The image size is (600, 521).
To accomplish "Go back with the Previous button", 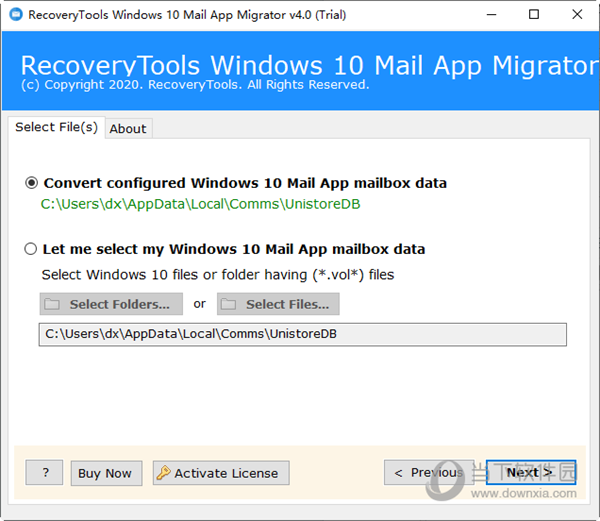I will pyautogui.click(x=429, y=472).
